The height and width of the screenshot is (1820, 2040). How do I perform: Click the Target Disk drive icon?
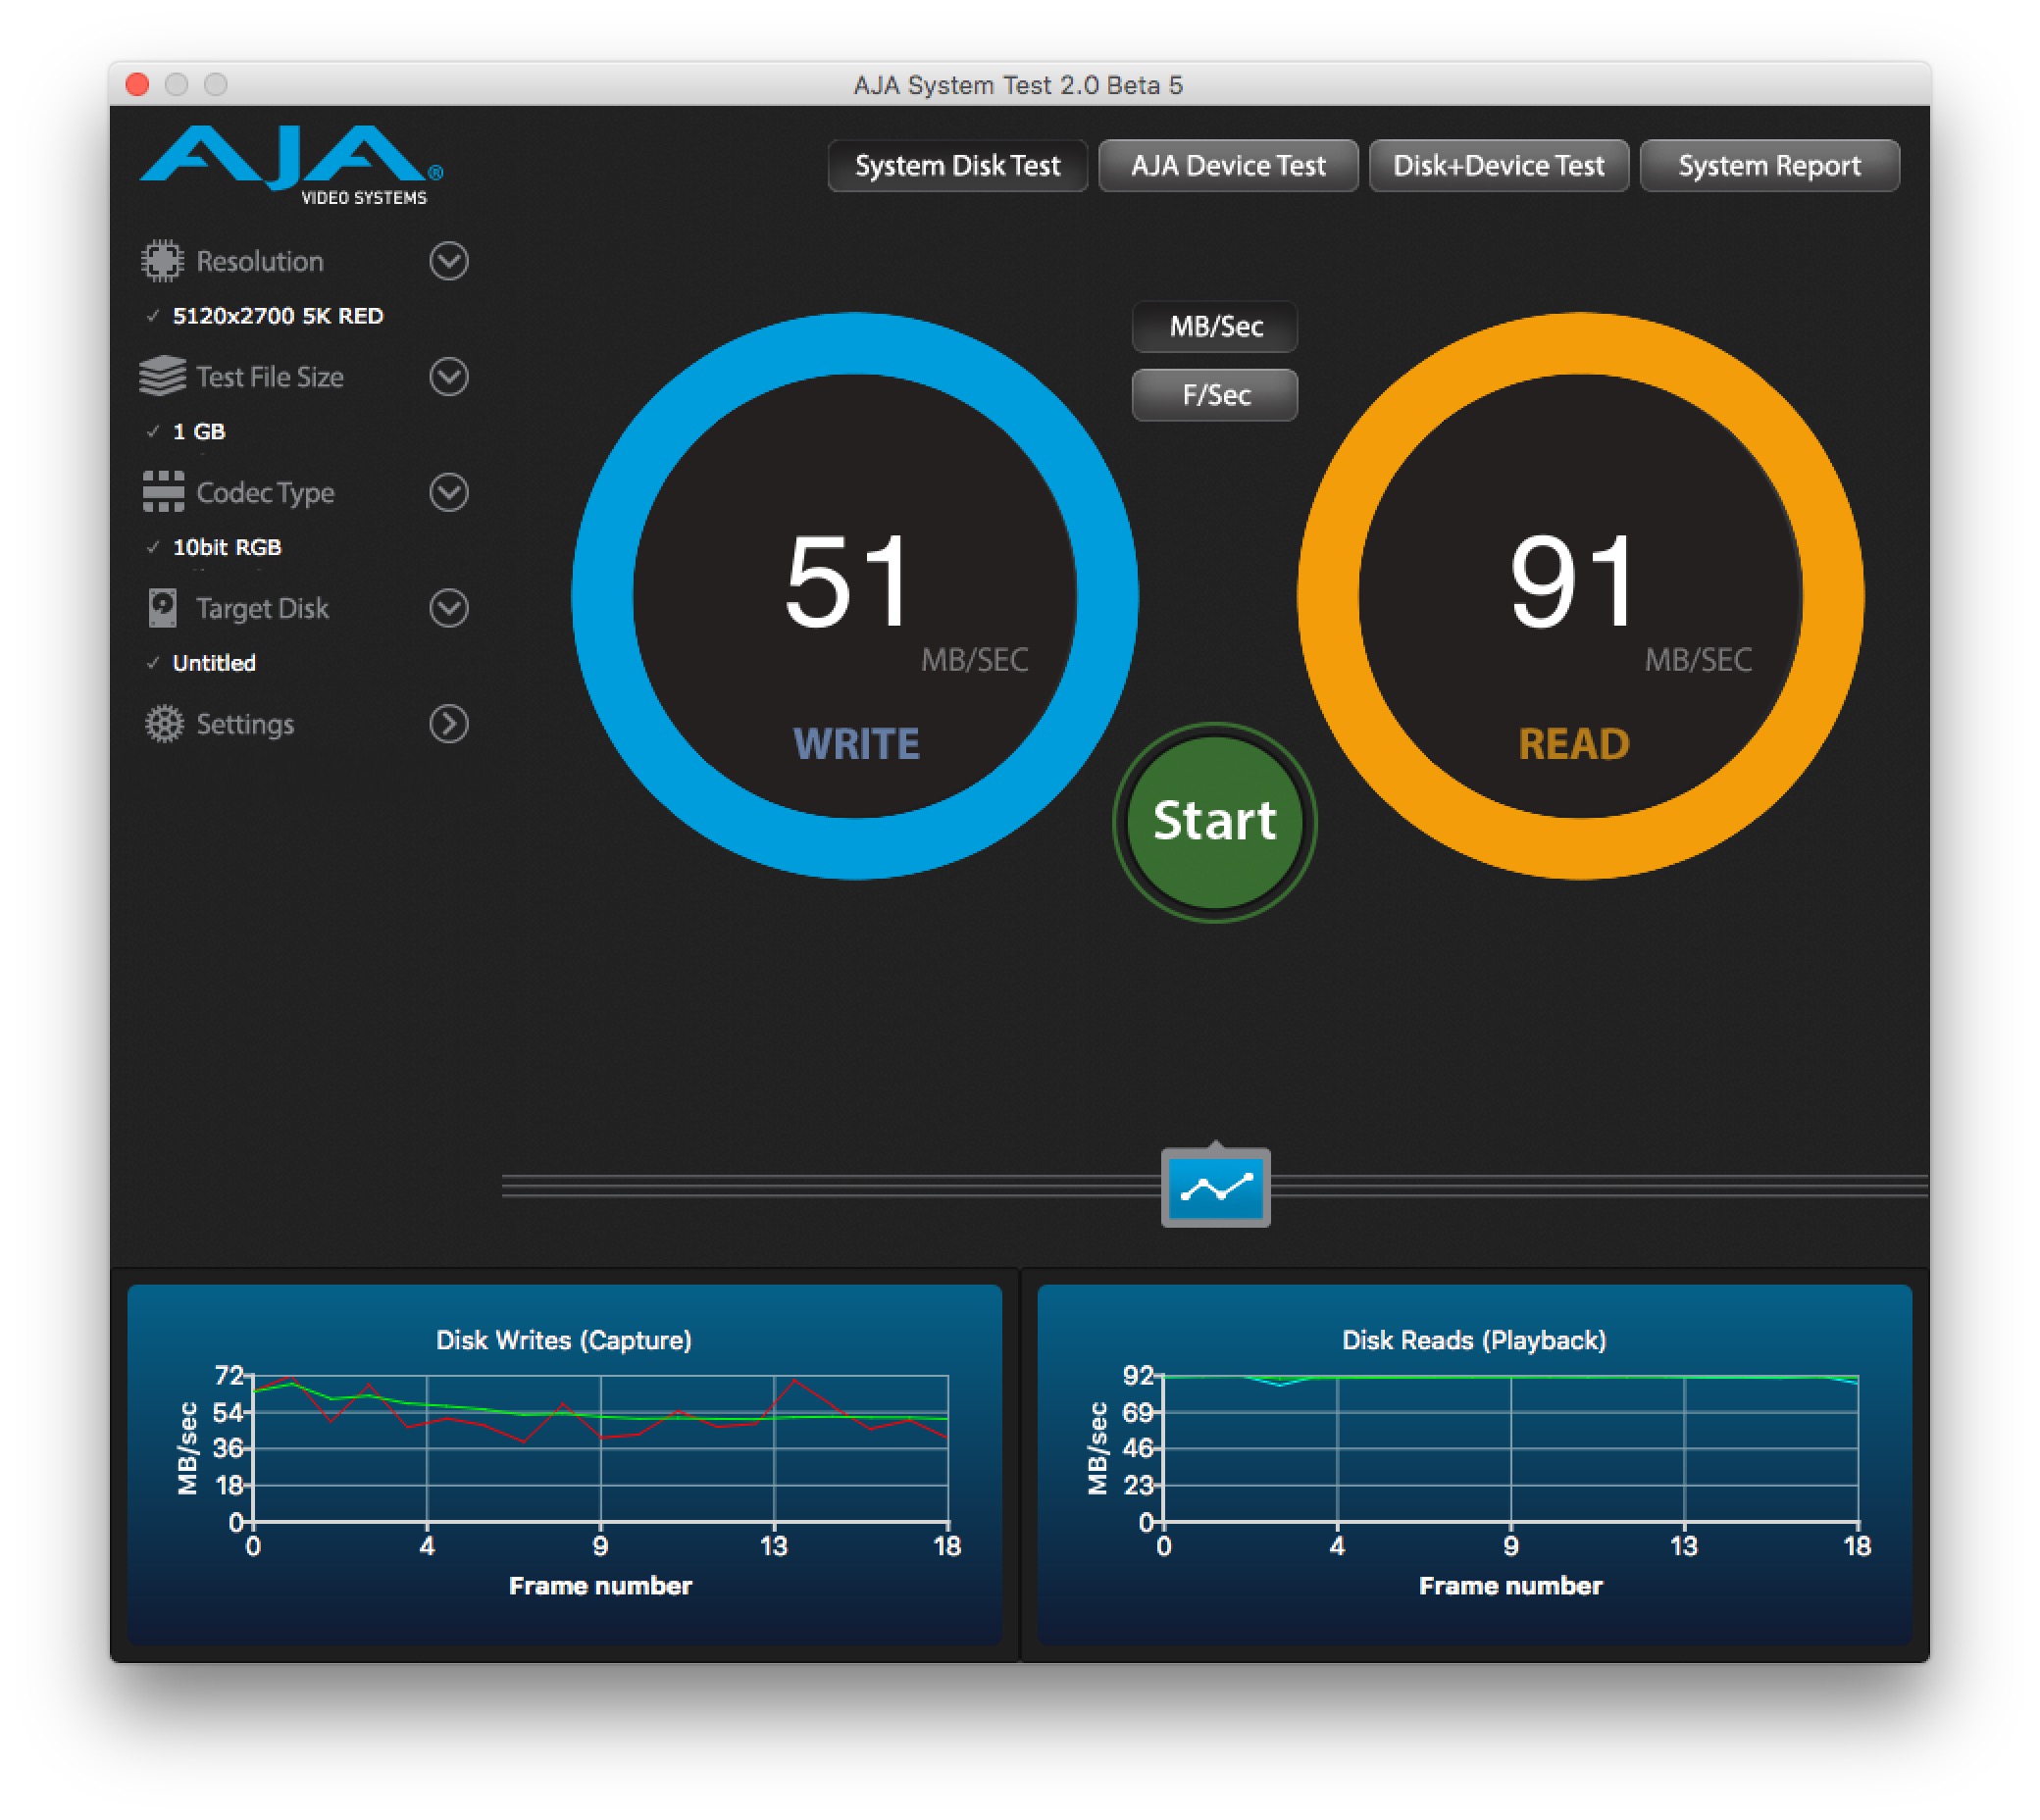(x=162, y=607)
